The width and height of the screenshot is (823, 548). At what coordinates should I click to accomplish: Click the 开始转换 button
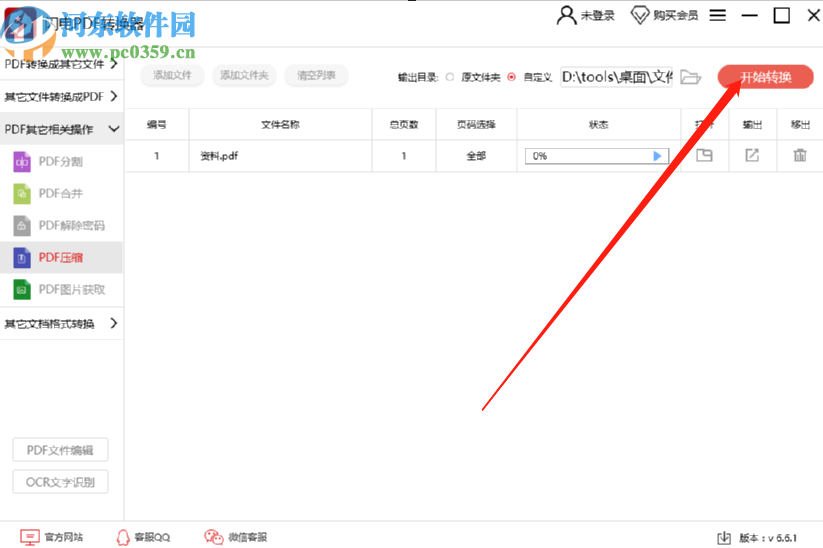click(x=766, y=77)
